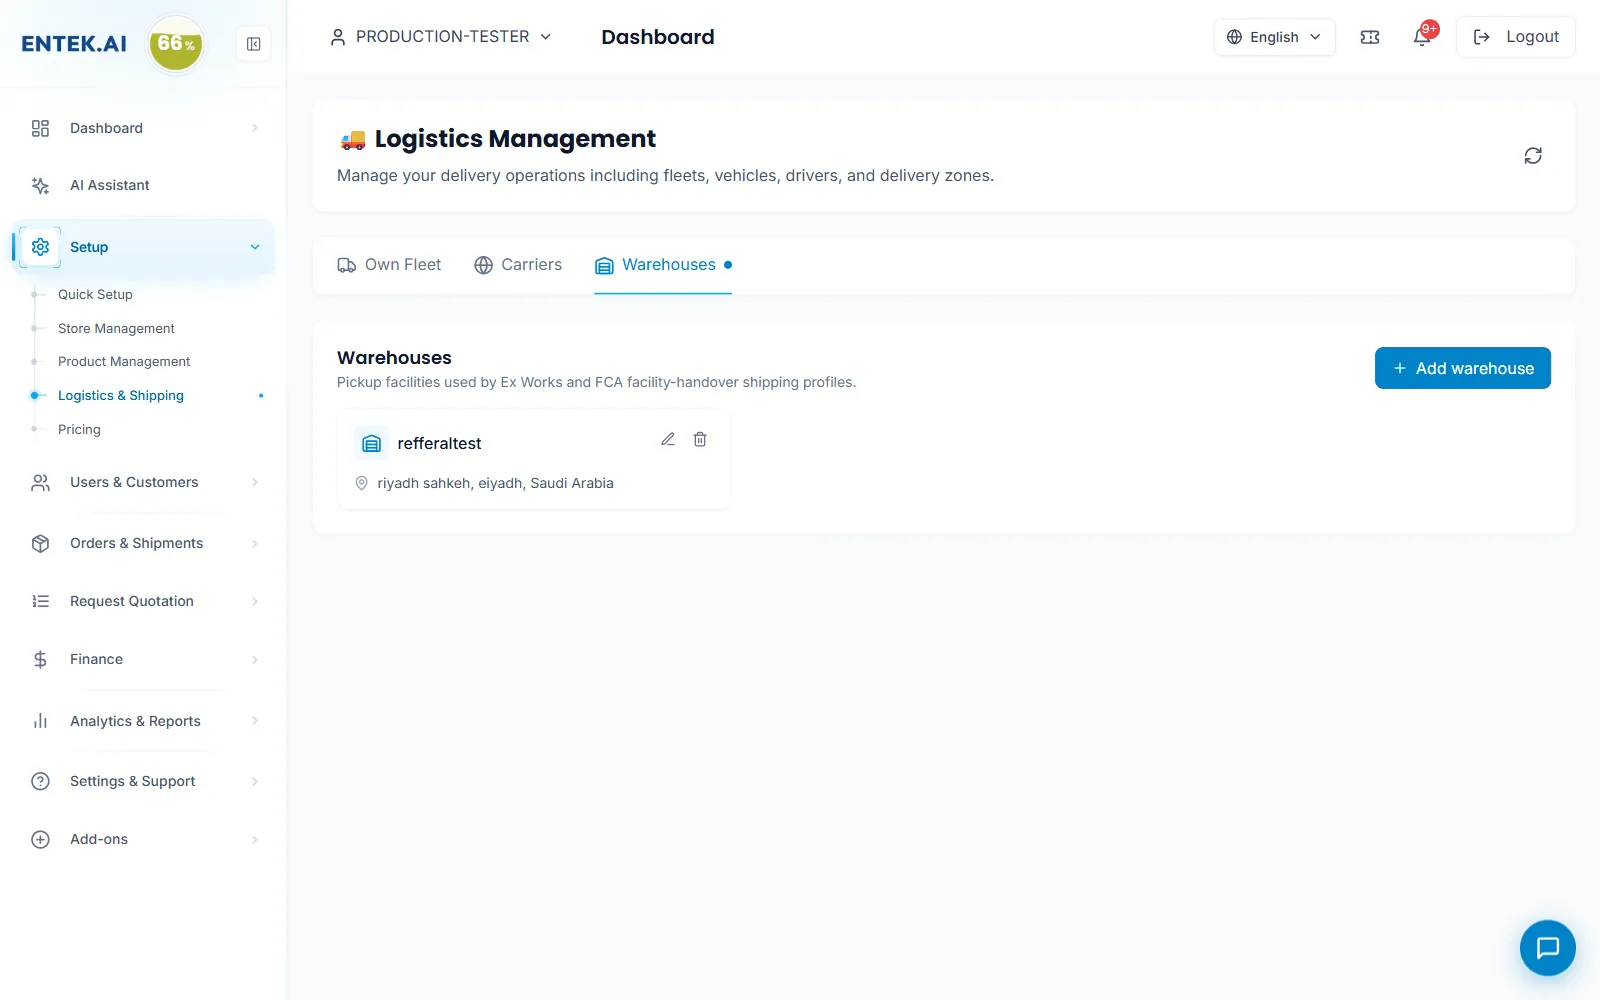Open the English language dropdown

point(1274,37)
